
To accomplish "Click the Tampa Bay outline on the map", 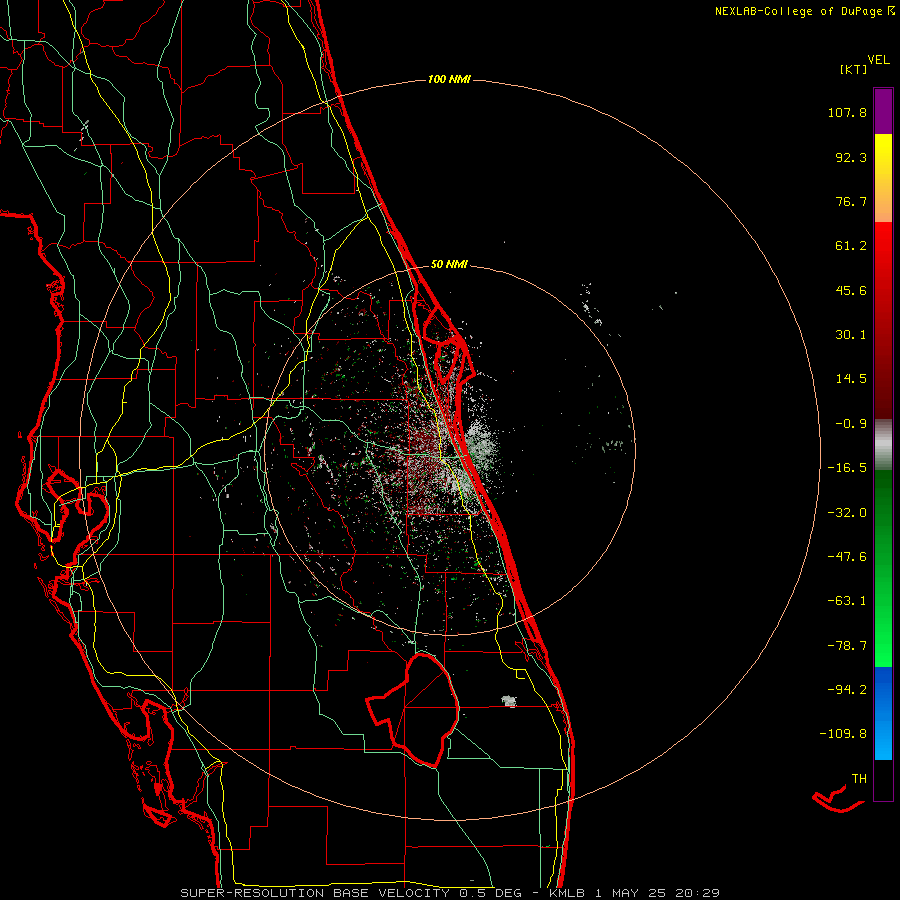I will [x=77, y=505].
